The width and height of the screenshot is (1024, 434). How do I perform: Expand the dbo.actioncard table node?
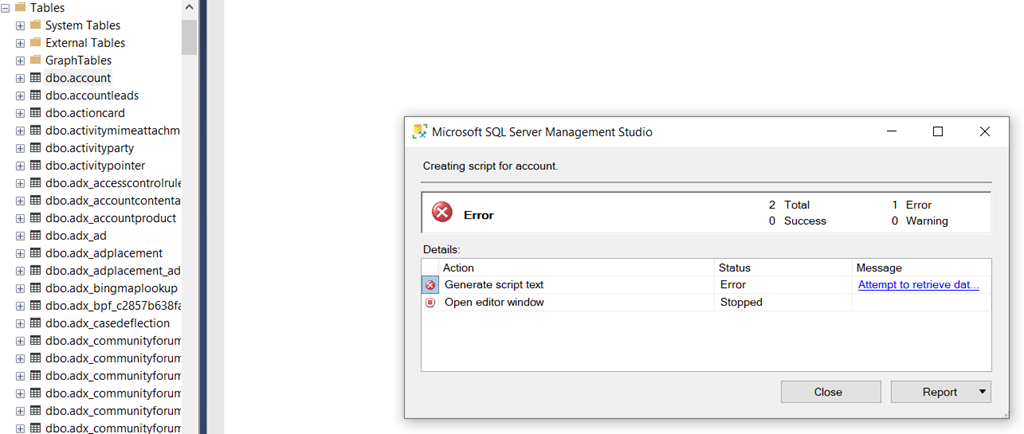pyautogui.click(x=20, y=114)
